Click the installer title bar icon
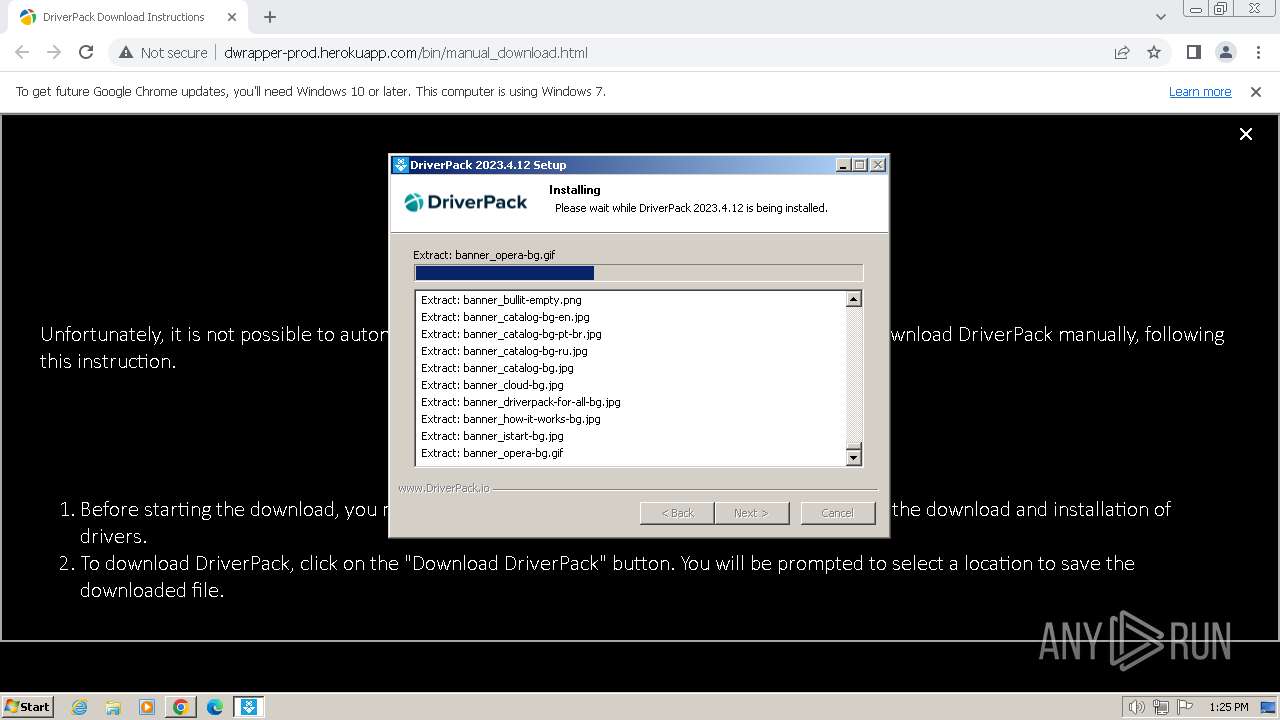 tap(400, 165)
